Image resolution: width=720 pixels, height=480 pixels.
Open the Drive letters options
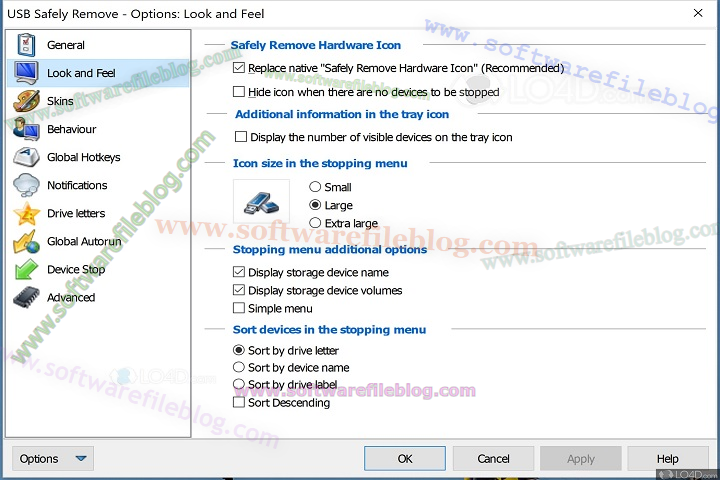(x=76, y=213)
